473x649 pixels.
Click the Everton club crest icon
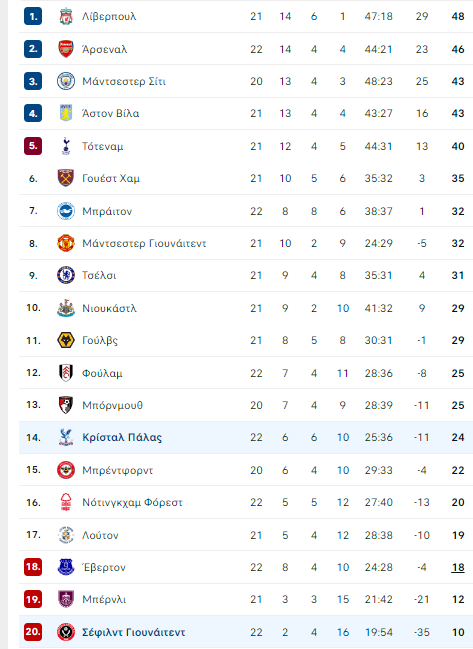pyautogui.click(x=66, y=567)
